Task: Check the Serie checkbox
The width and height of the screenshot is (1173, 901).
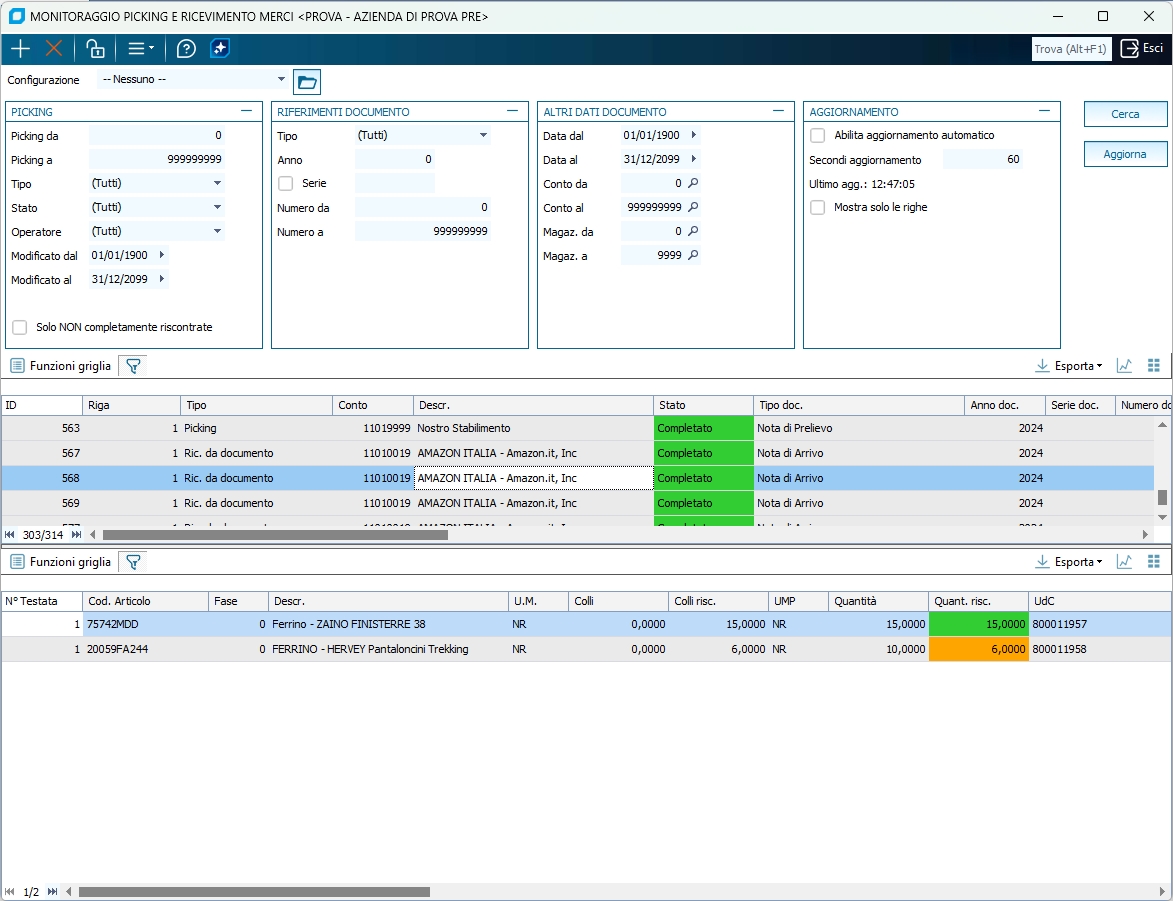Action: [x=286, y=184]
